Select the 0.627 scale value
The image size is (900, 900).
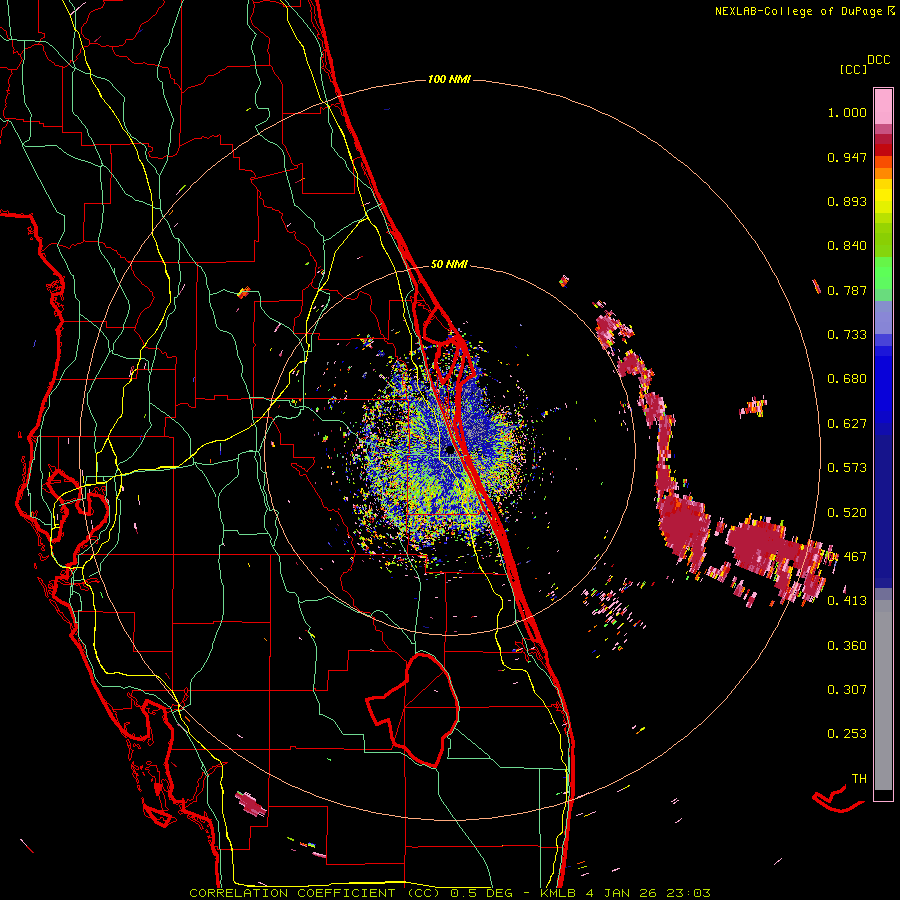847,424
